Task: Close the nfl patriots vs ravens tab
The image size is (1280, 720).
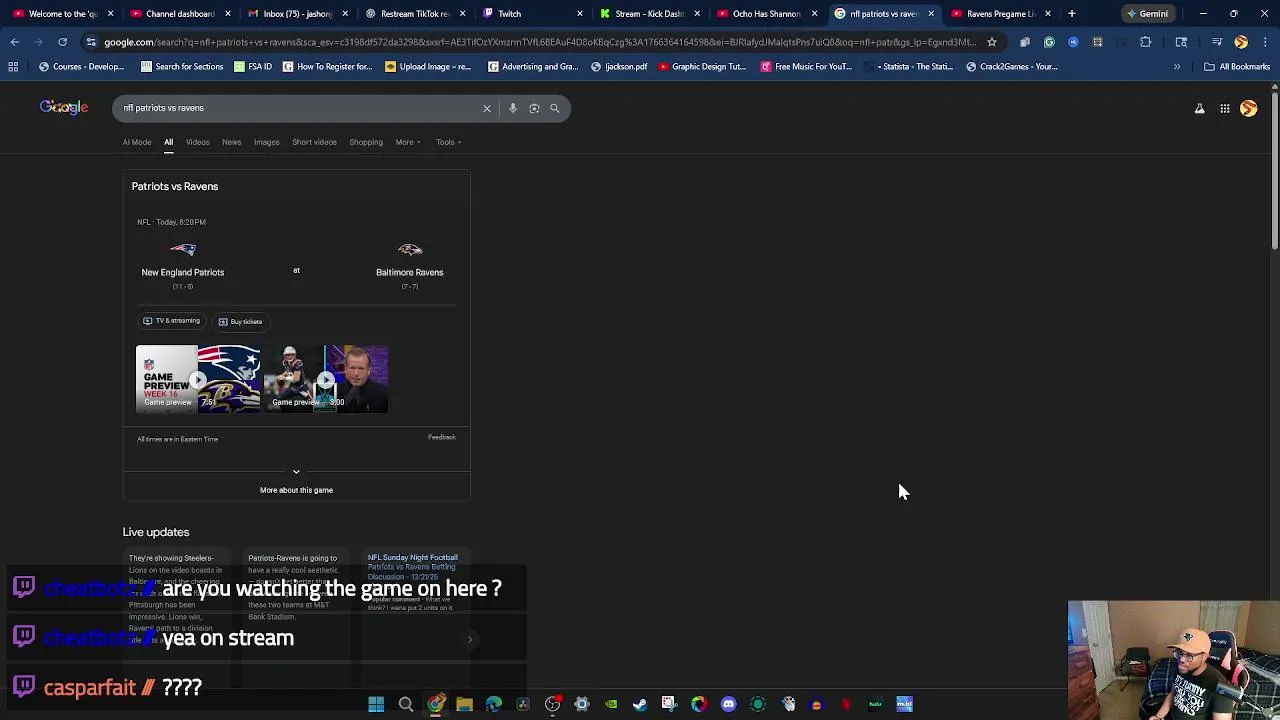Action: tap(931, 13)
